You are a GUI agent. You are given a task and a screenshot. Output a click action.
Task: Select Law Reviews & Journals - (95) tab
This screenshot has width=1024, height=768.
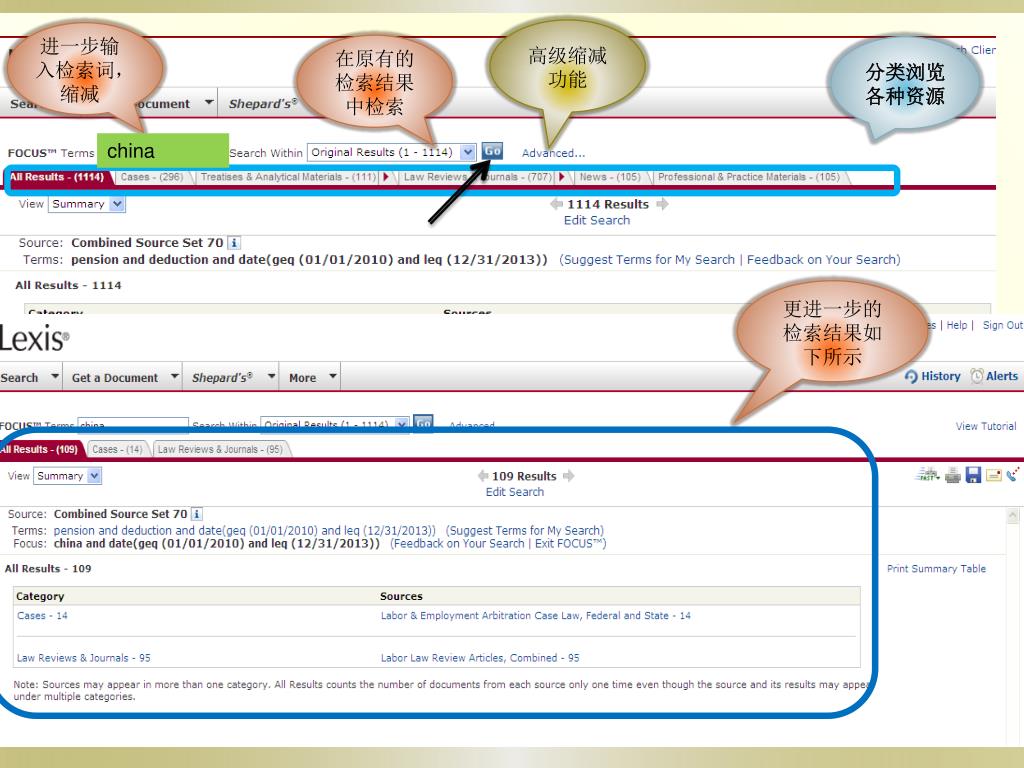tap(221, 449)
